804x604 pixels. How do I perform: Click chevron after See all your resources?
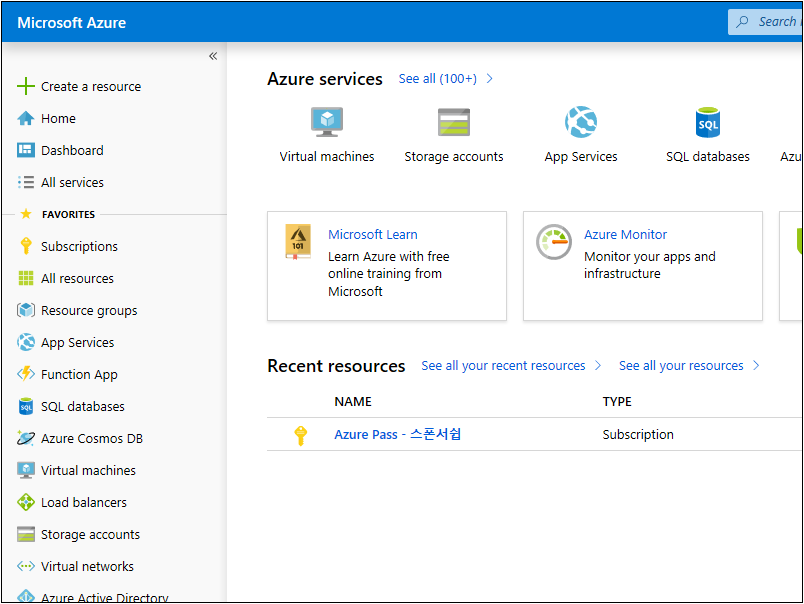click(756, 366)
